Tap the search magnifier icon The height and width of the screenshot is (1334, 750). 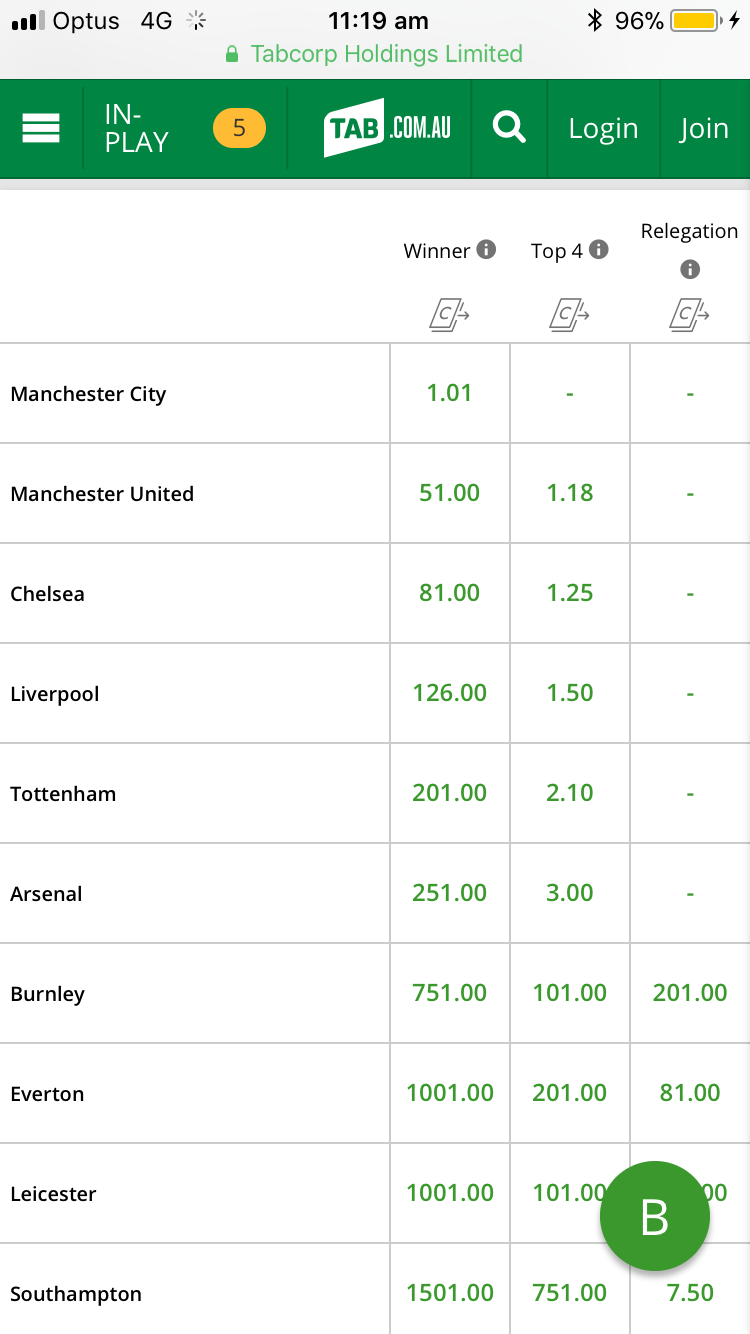(509, 128)
